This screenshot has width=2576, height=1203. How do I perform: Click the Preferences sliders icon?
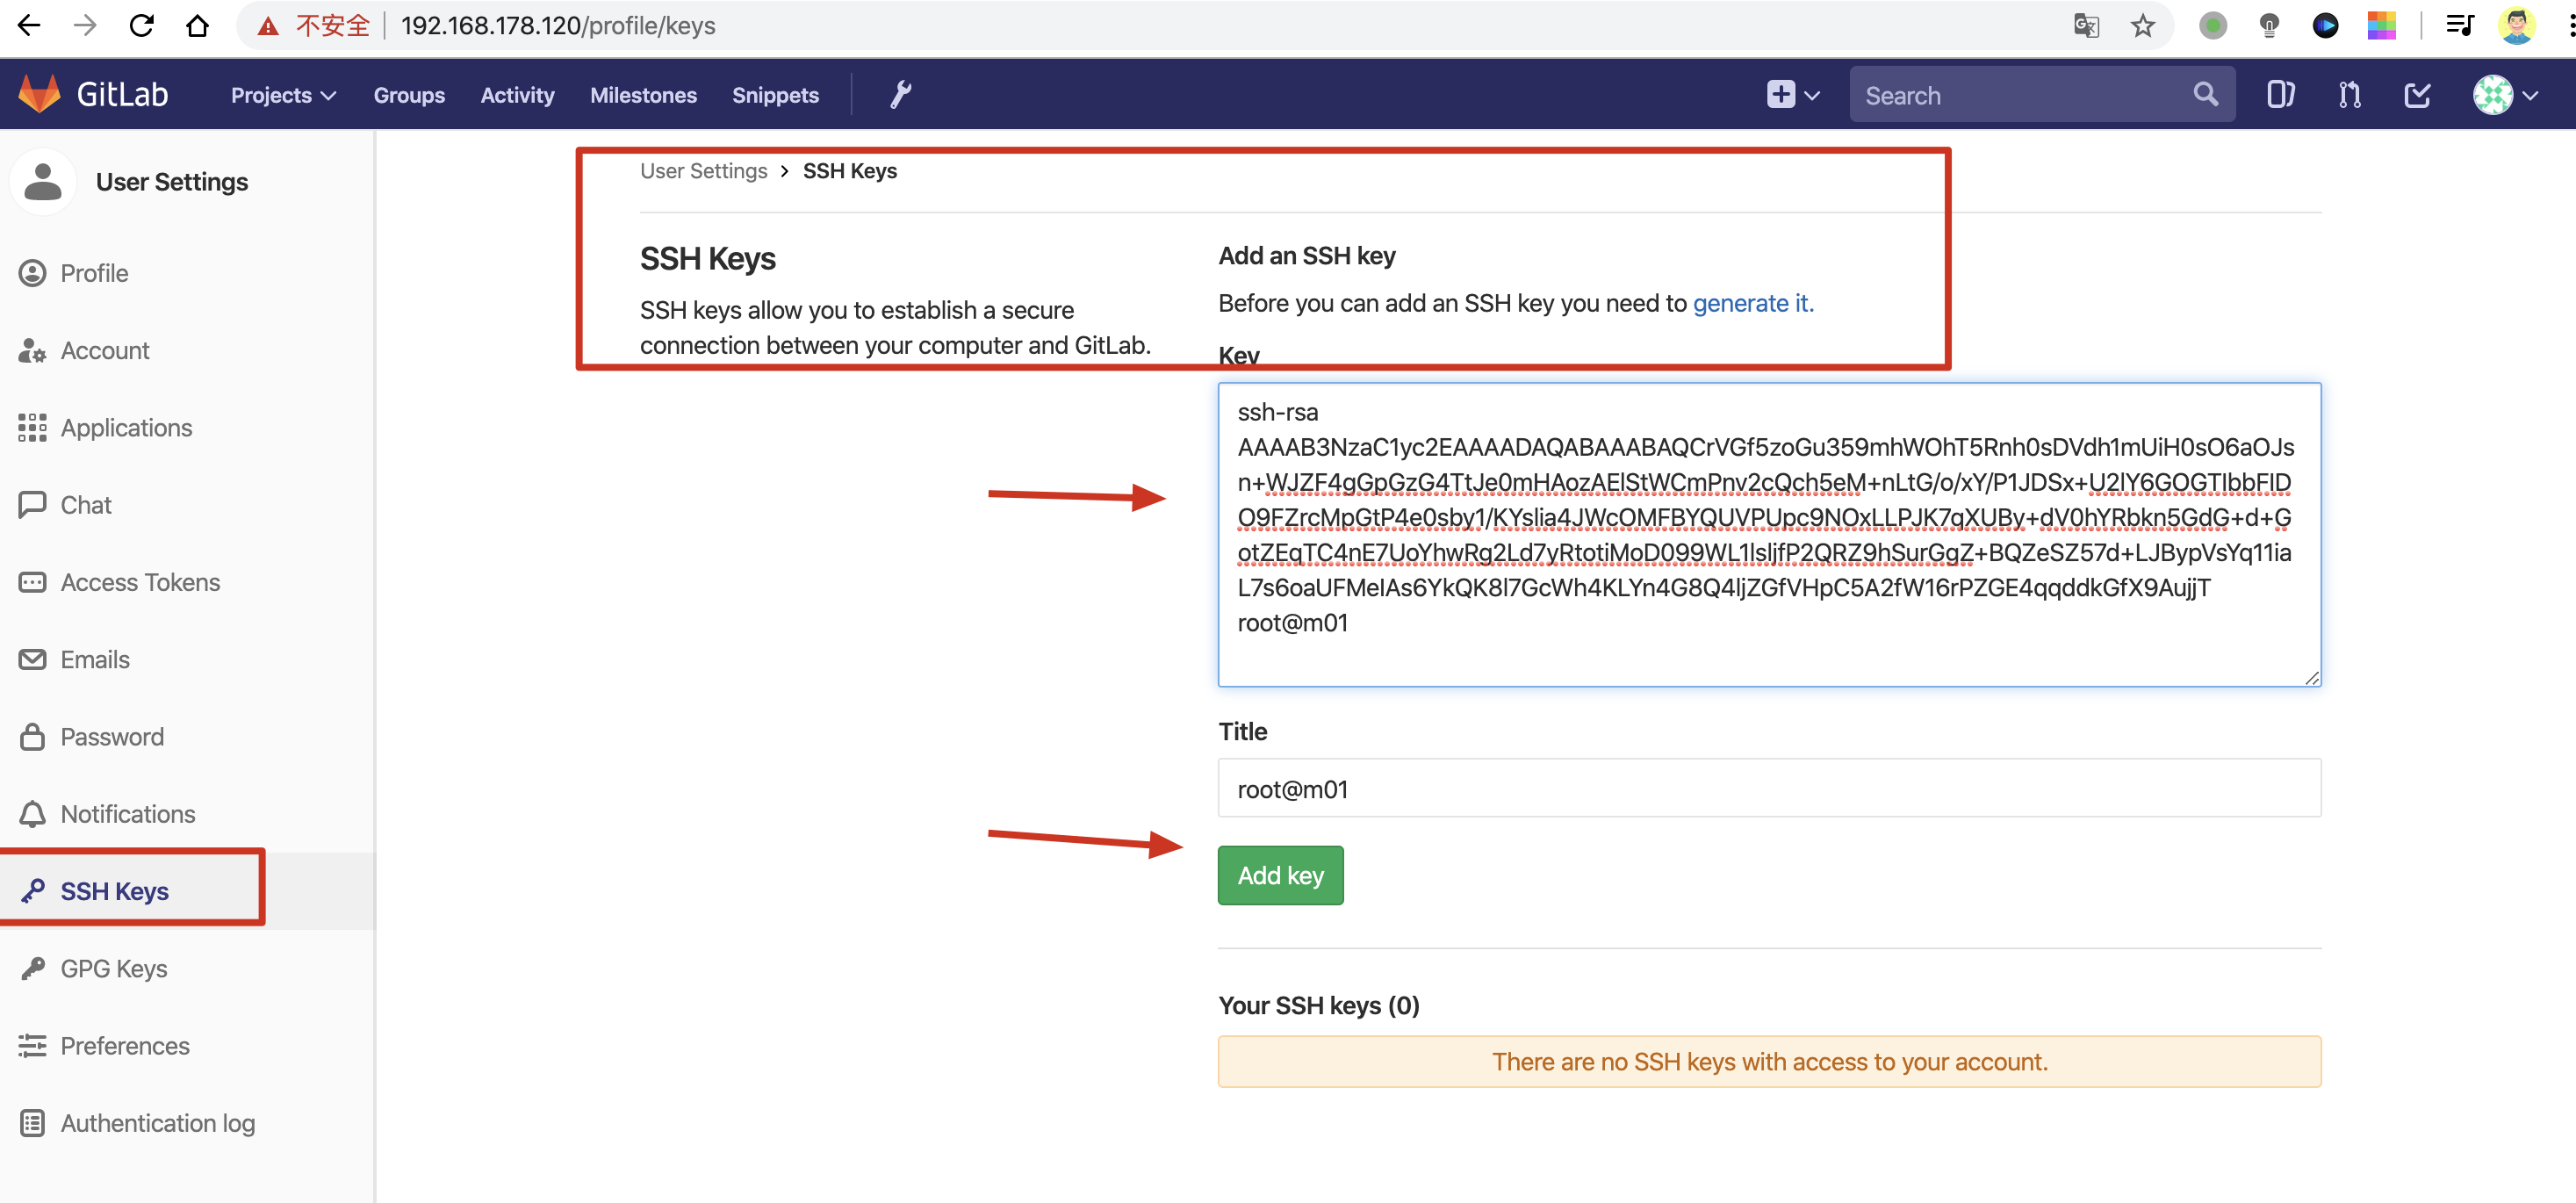point(32,1045)
